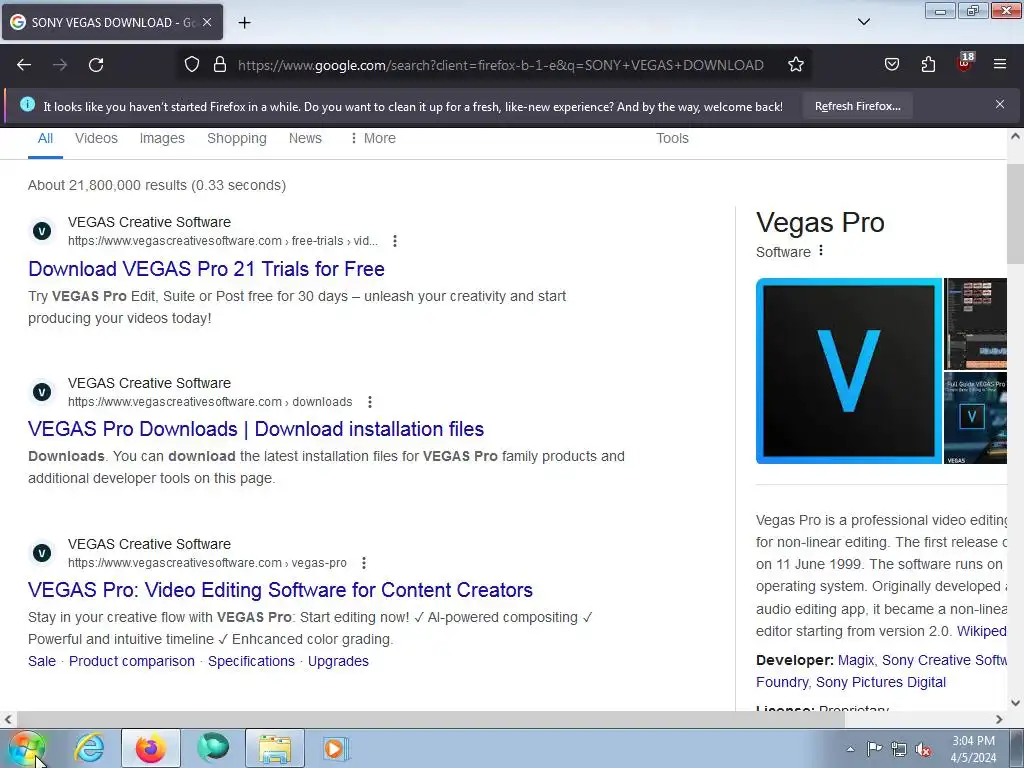Viewport: 1024px width, 768px height.
Task: Open the search Tools option
Action: [x=672, y=138]
